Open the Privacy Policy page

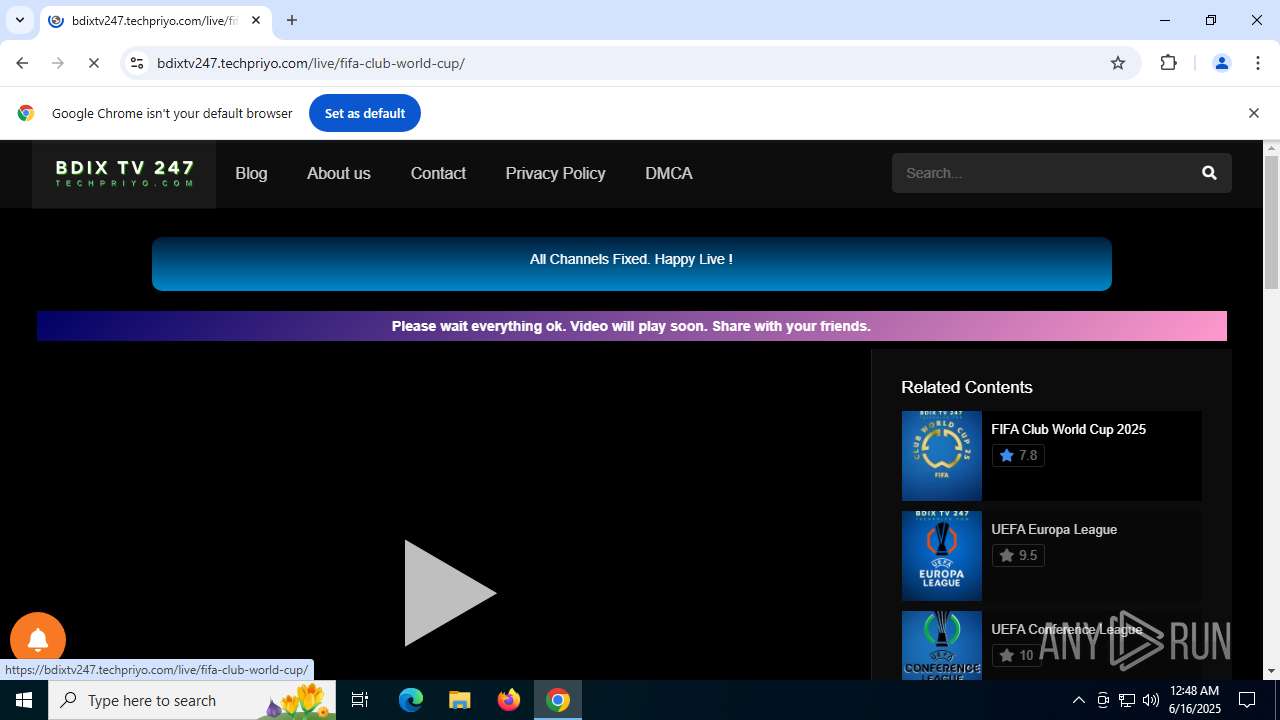555,173
